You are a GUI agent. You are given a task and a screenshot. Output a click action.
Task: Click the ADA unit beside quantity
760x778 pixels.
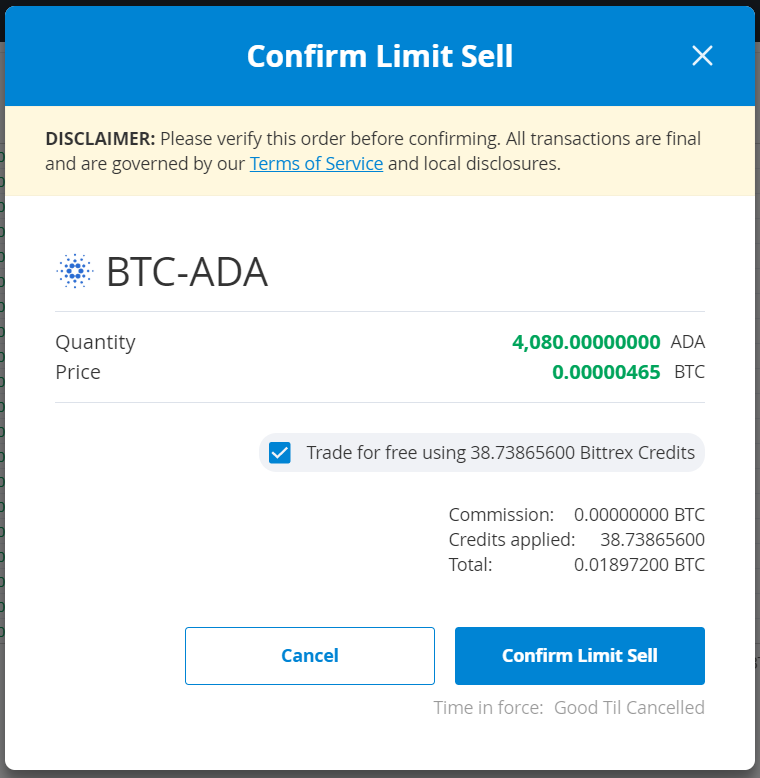(x=688, y=342)
